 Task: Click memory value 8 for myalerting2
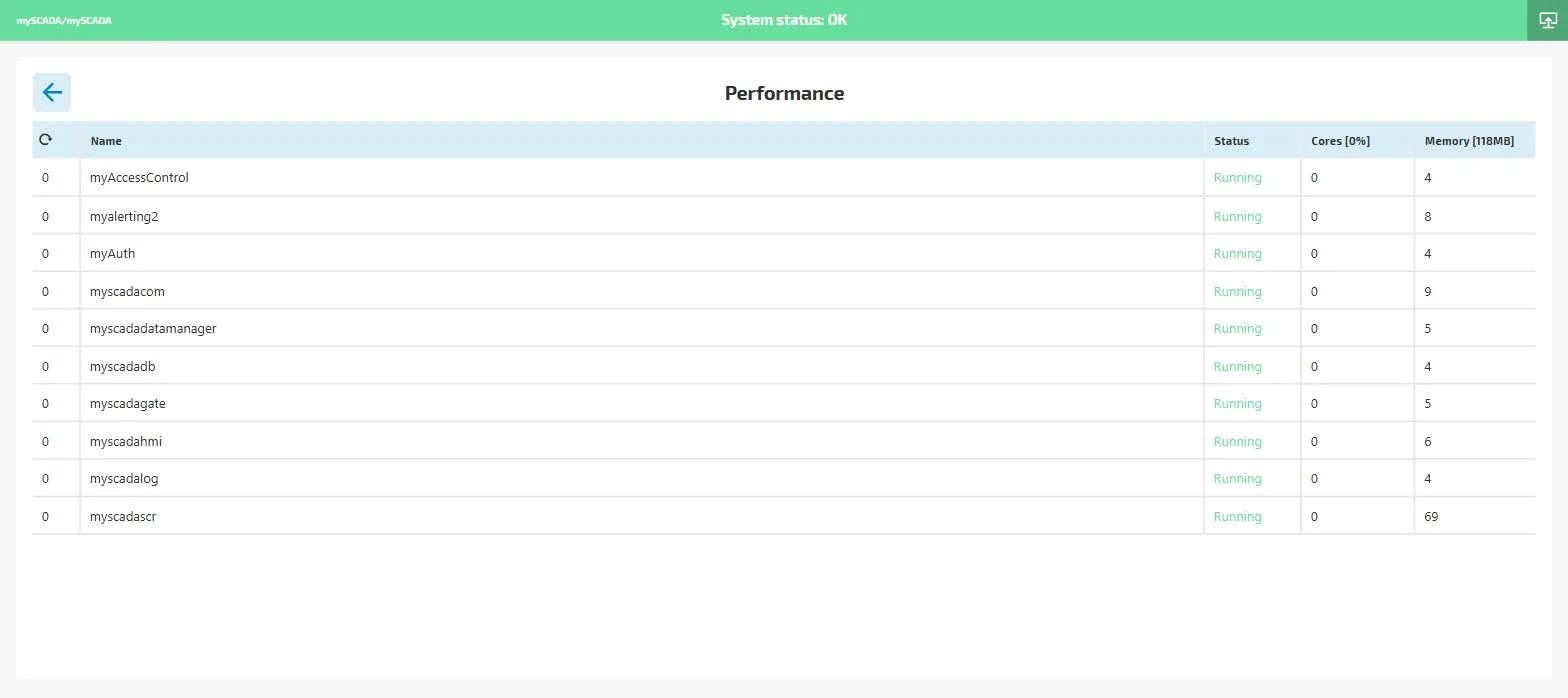point(1428,216)
